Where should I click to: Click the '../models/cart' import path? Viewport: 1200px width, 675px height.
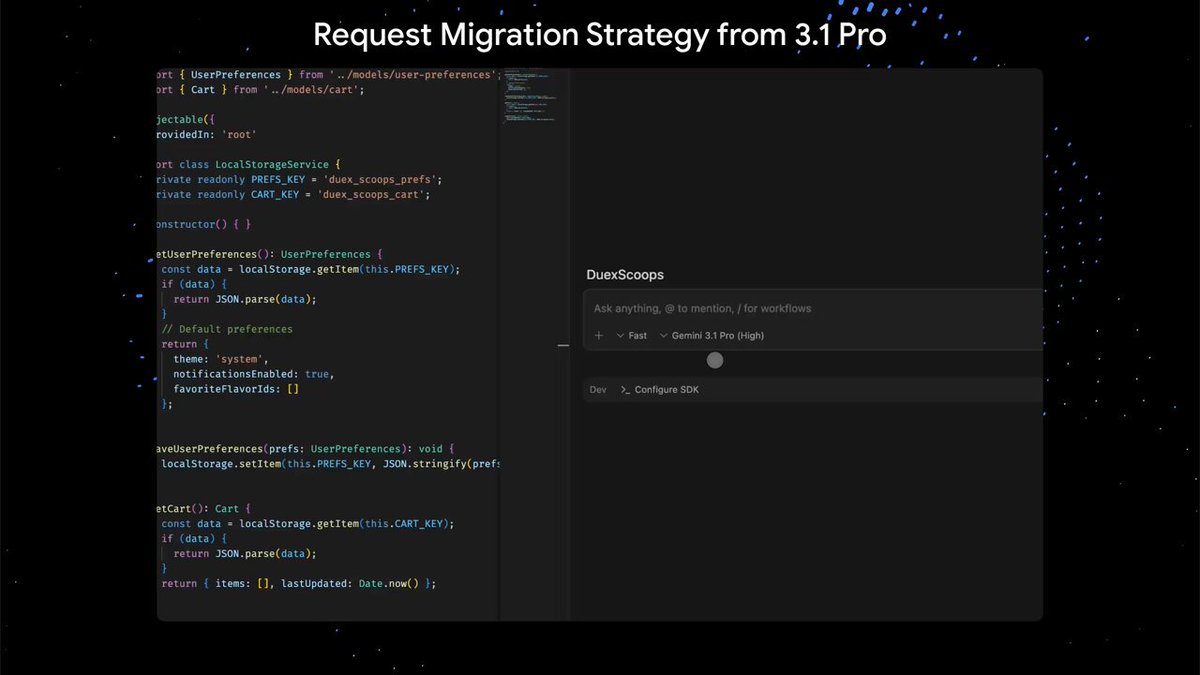313,90
